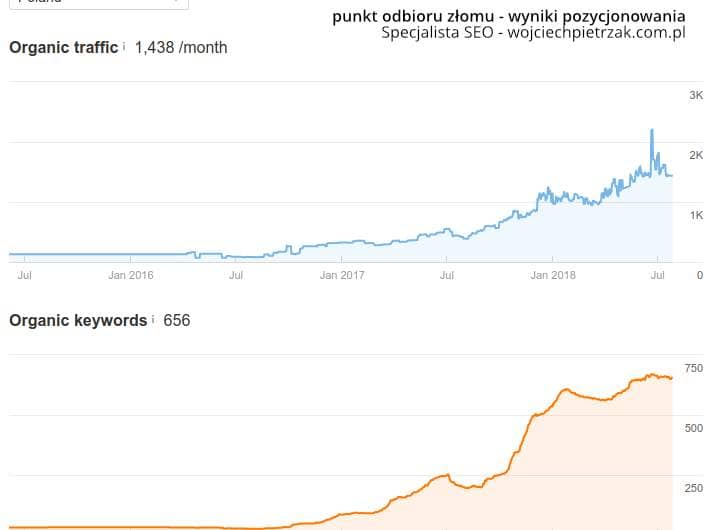Image resolution: width=720 pixels, height=530 pixels.
Task: Click the Organic keywords info icon
Action: tap(153, 320)
